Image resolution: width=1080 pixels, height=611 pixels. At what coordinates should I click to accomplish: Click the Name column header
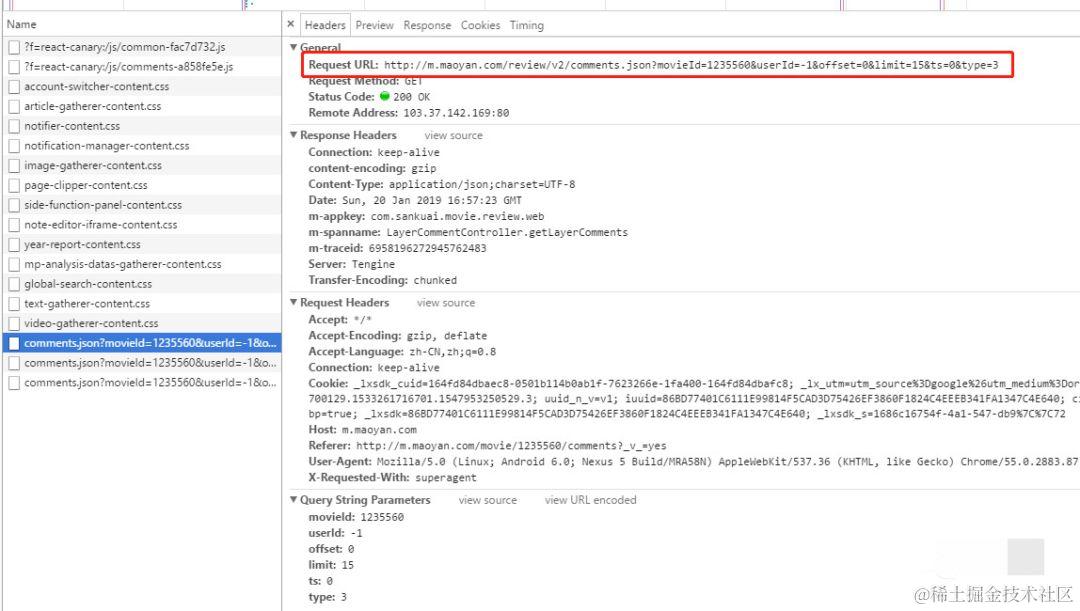142,24
